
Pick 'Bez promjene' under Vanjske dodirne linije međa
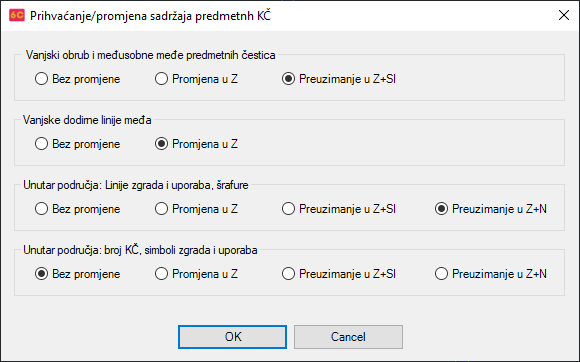click(77, 144)
